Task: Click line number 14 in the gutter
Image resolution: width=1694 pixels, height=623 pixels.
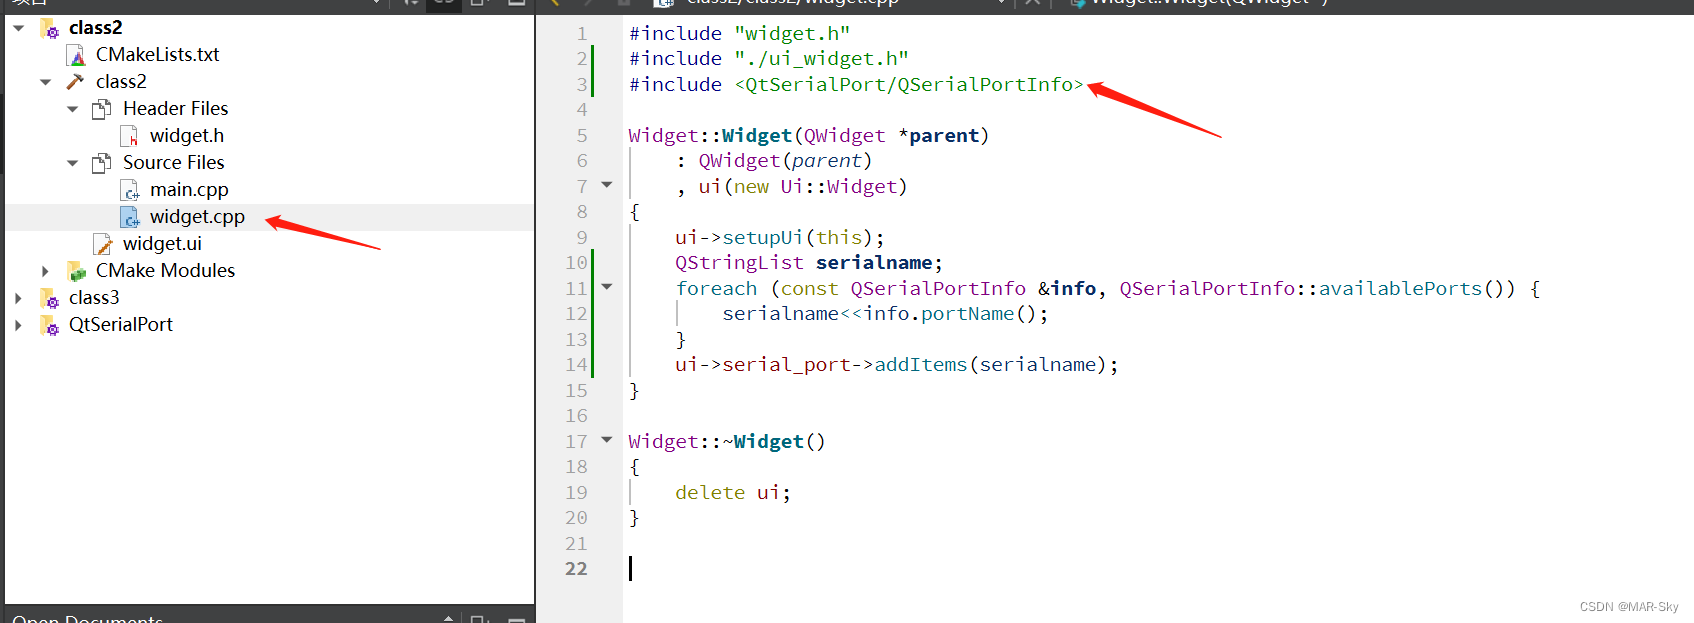Action: pos(576,365)
